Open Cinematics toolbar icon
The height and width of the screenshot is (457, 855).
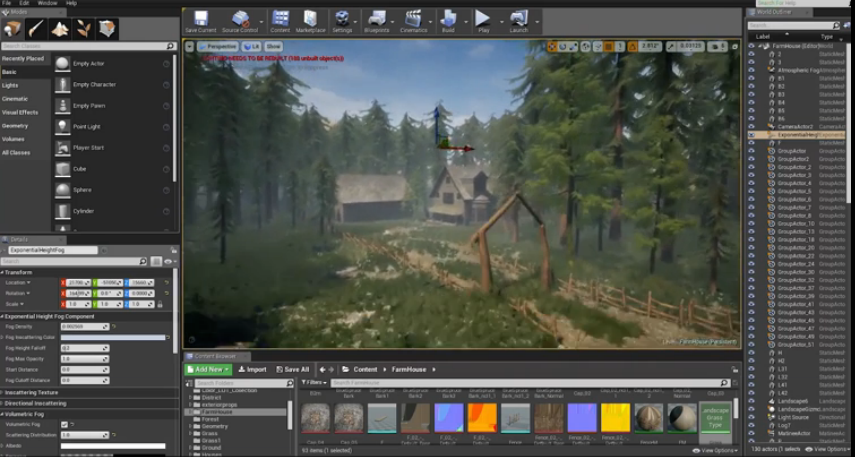point(413,21)
